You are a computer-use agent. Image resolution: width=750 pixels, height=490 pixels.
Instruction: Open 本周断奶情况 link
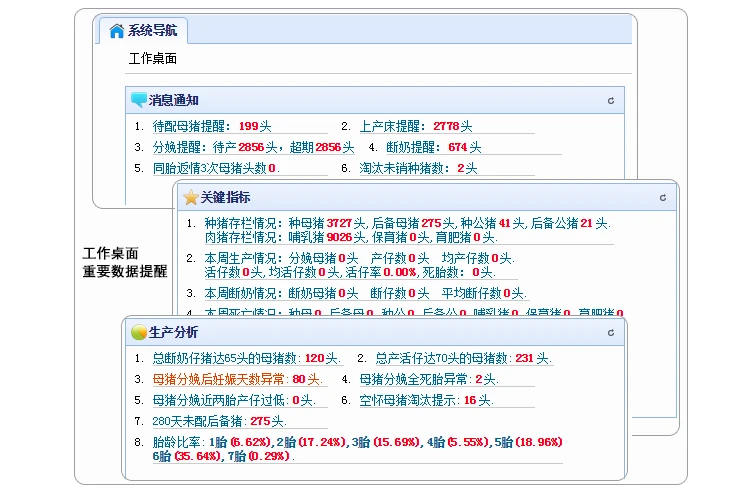365,293
